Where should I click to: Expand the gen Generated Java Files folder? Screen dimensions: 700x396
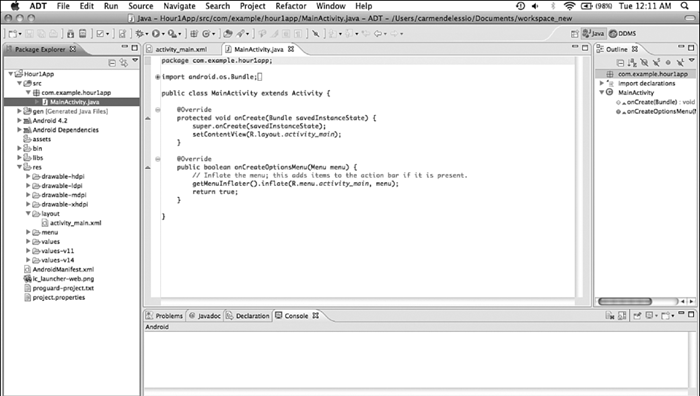point(19,111)
